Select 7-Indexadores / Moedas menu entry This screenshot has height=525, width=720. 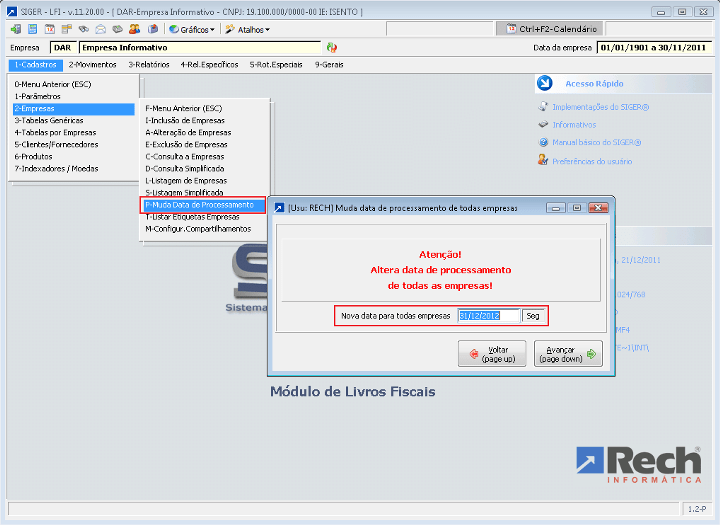73,169
